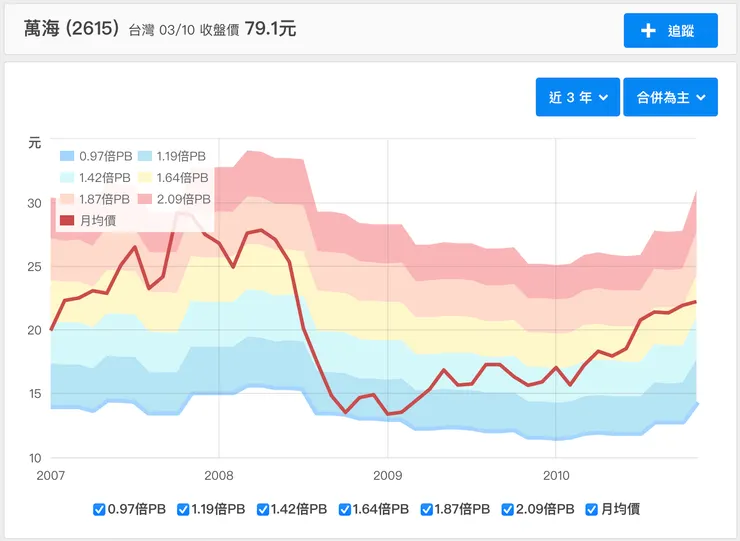Click the 月均價 red legend swatch
Screen dimensions: 740x541
coord(67,220)
